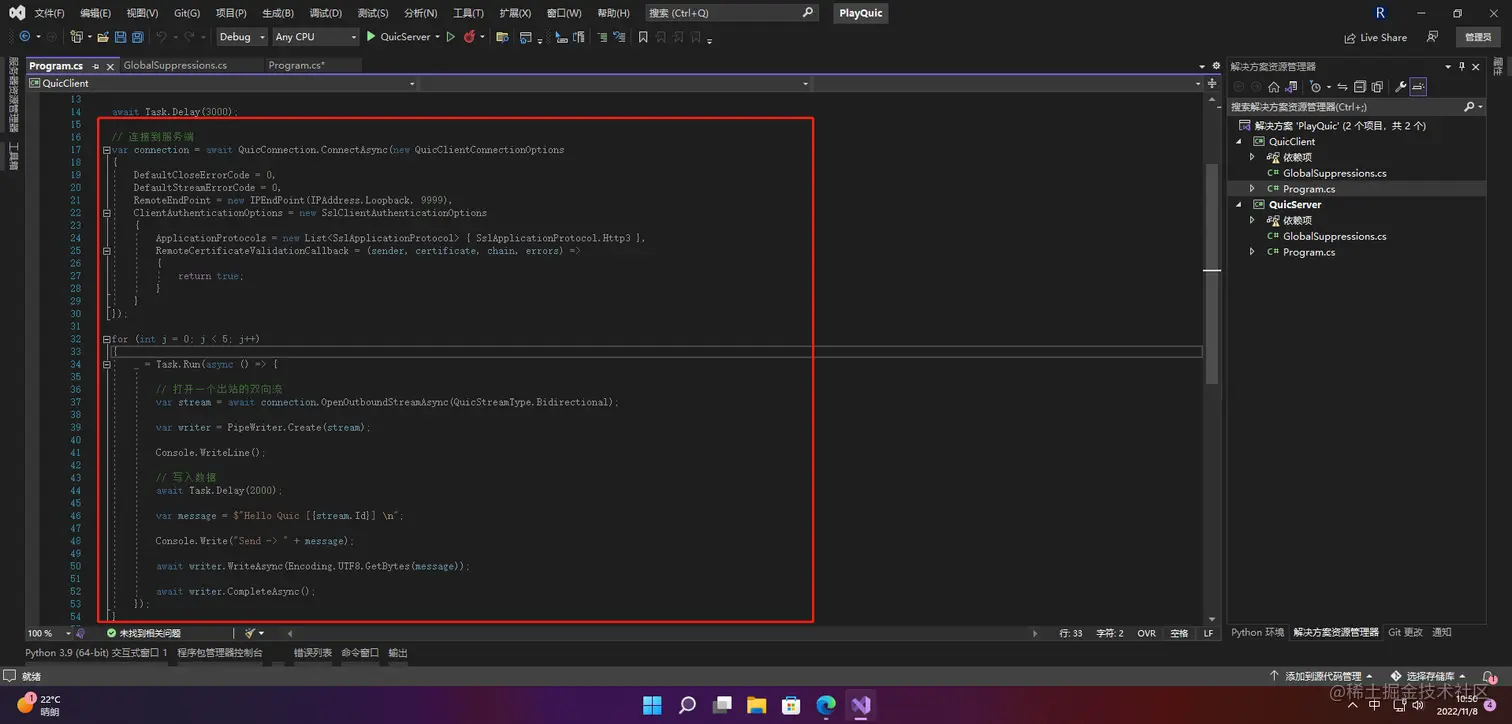The height and width of the screenshot is (724, 1512).
Task: Click the single Save disk icon
Action: point(120,37)
